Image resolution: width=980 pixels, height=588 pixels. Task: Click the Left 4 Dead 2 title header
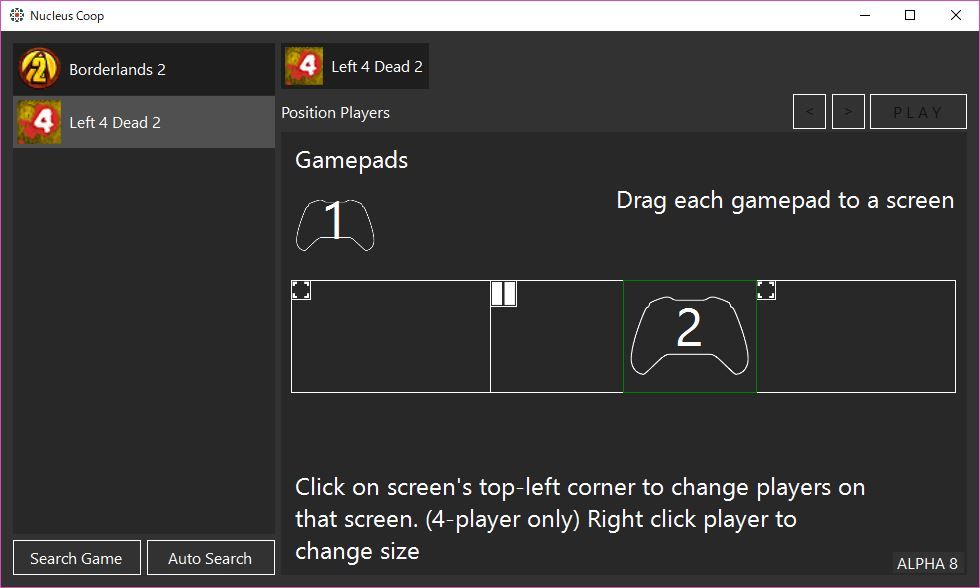point(355,66)
